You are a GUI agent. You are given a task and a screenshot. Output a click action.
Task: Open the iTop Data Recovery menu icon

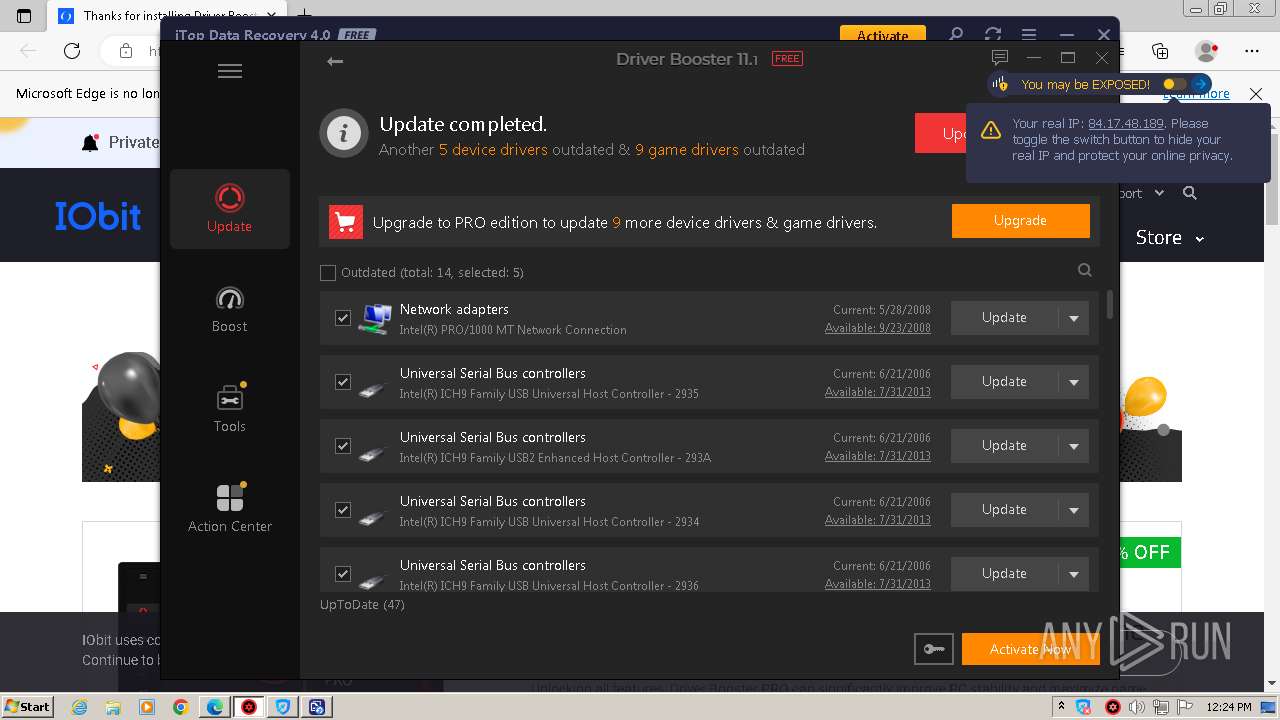[x=1029, y=34]
